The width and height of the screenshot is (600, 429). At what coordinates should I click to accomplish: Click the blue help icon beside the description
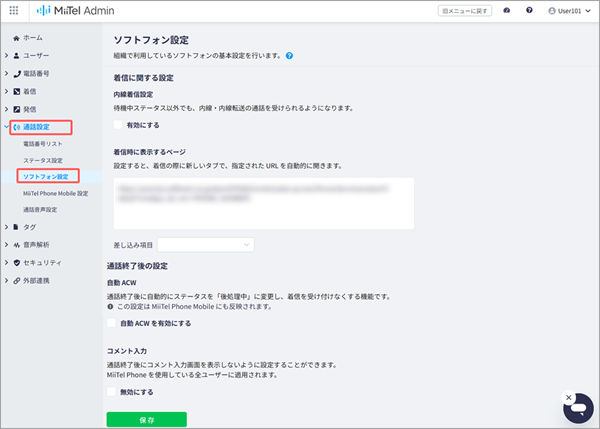pos(289,56)
